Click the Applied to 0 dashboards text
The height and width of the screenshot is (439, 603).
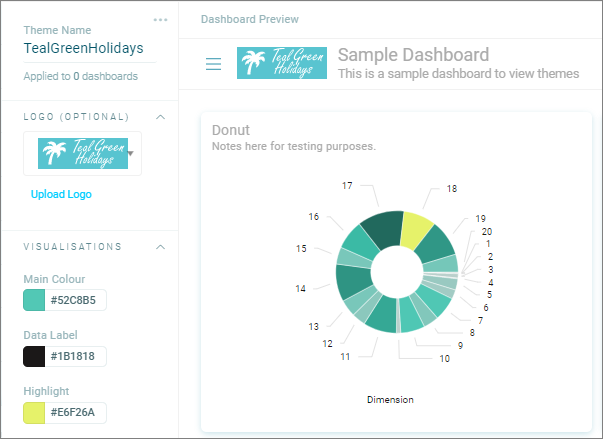[80, 76]
